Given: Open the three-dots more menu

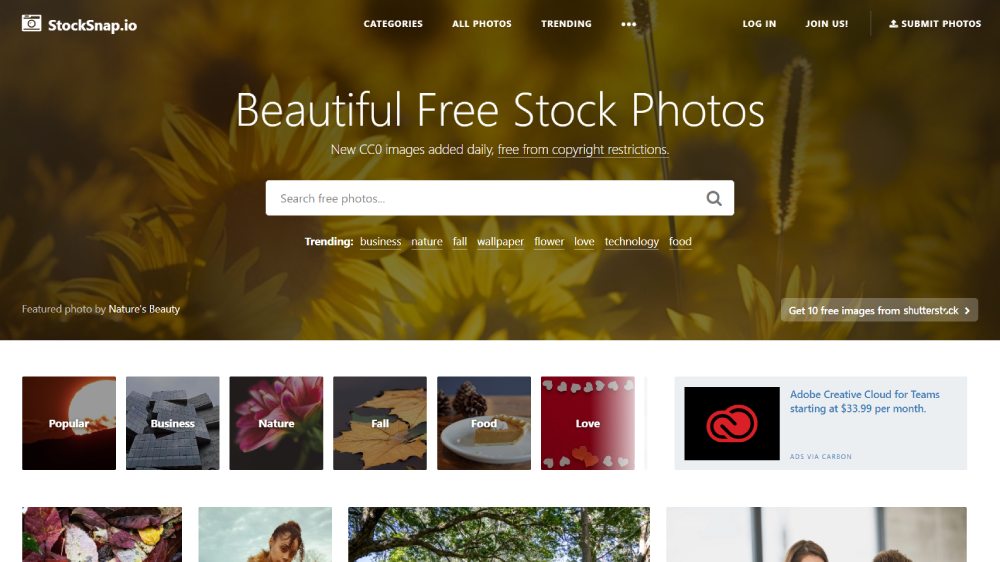Looking at the screenshot, I should tap(628, 24).
